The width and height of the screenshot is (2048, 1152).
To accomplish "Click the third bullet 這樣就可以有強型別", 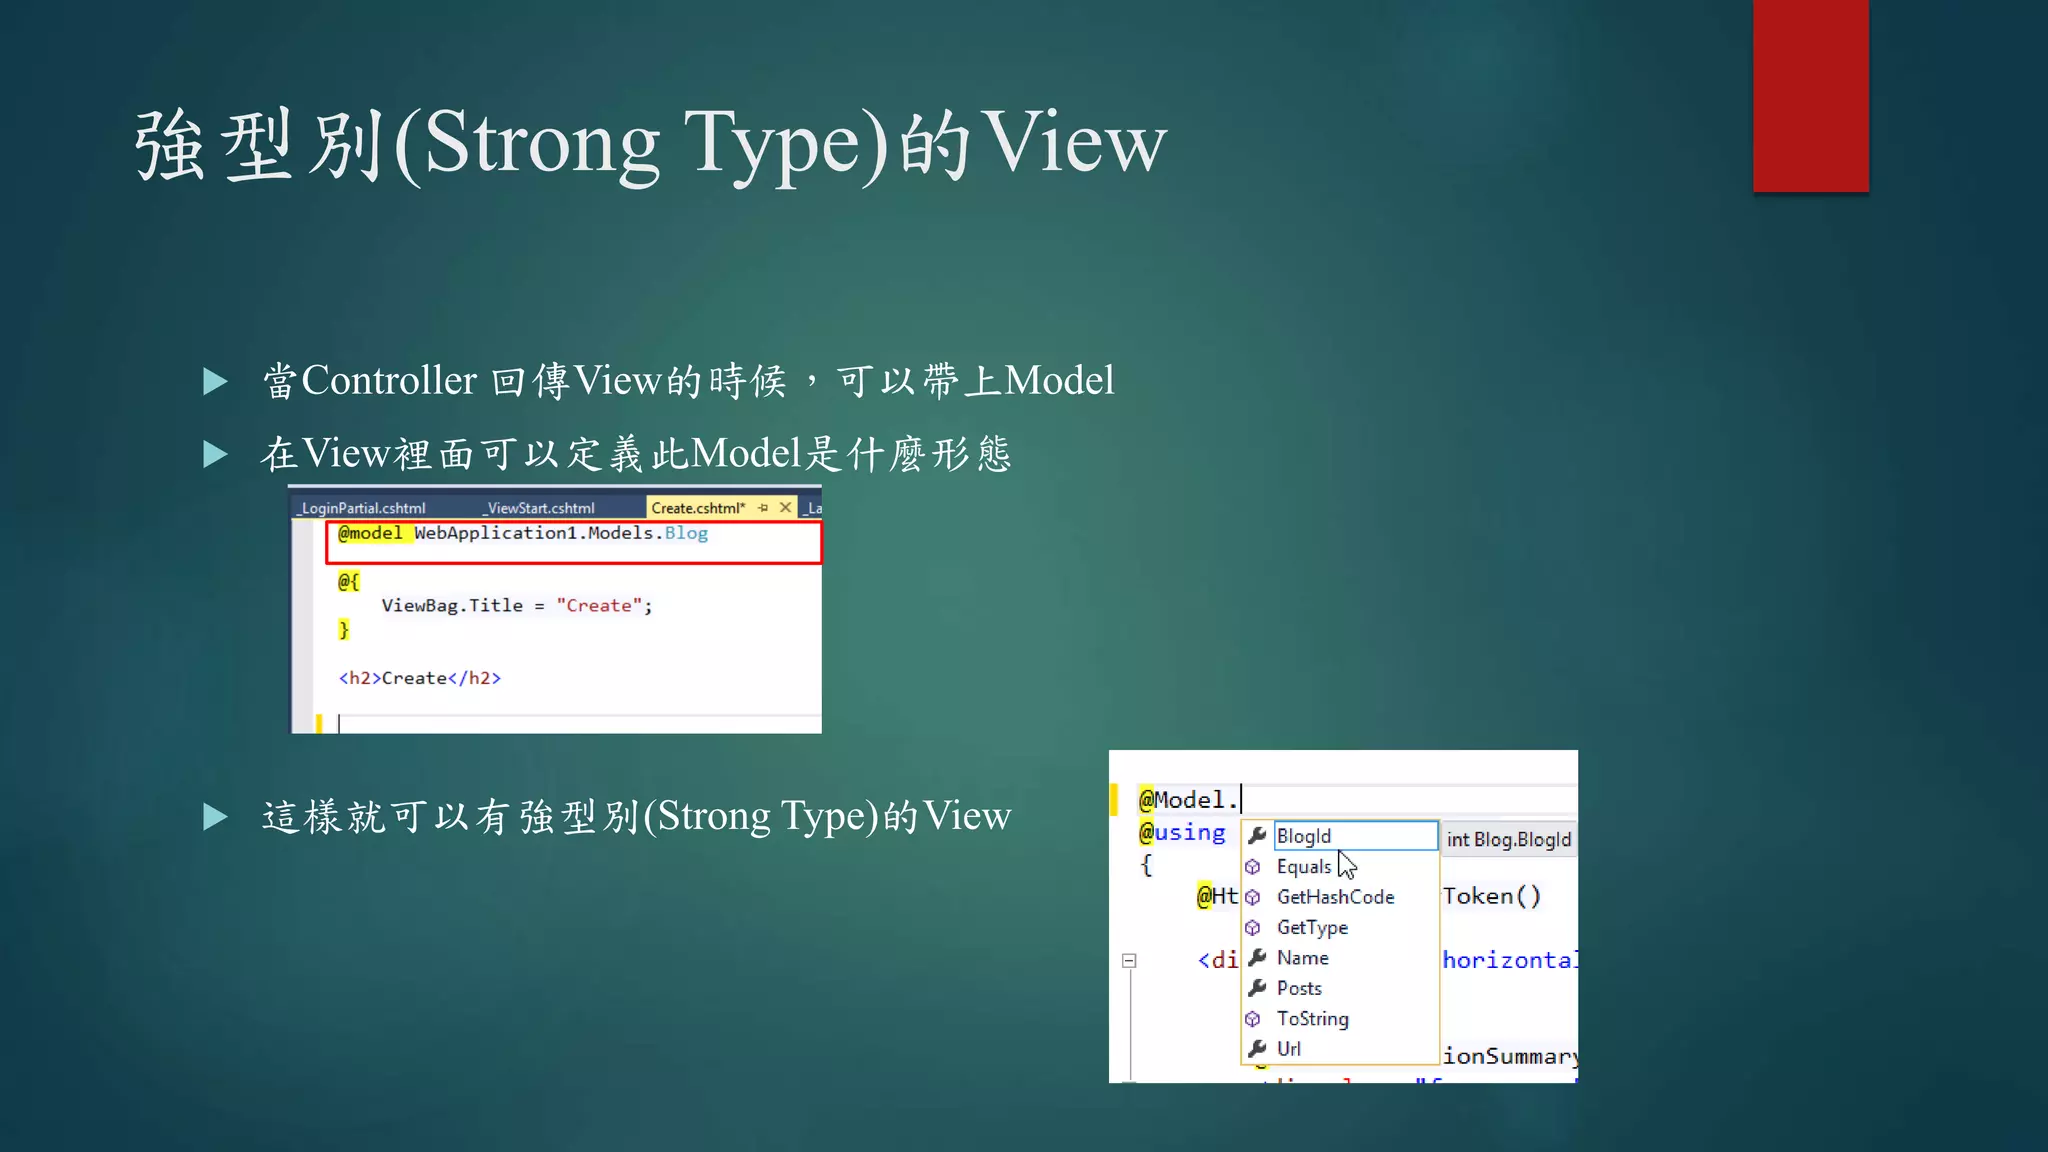I will pyautogui.click(x=636, y=817).
